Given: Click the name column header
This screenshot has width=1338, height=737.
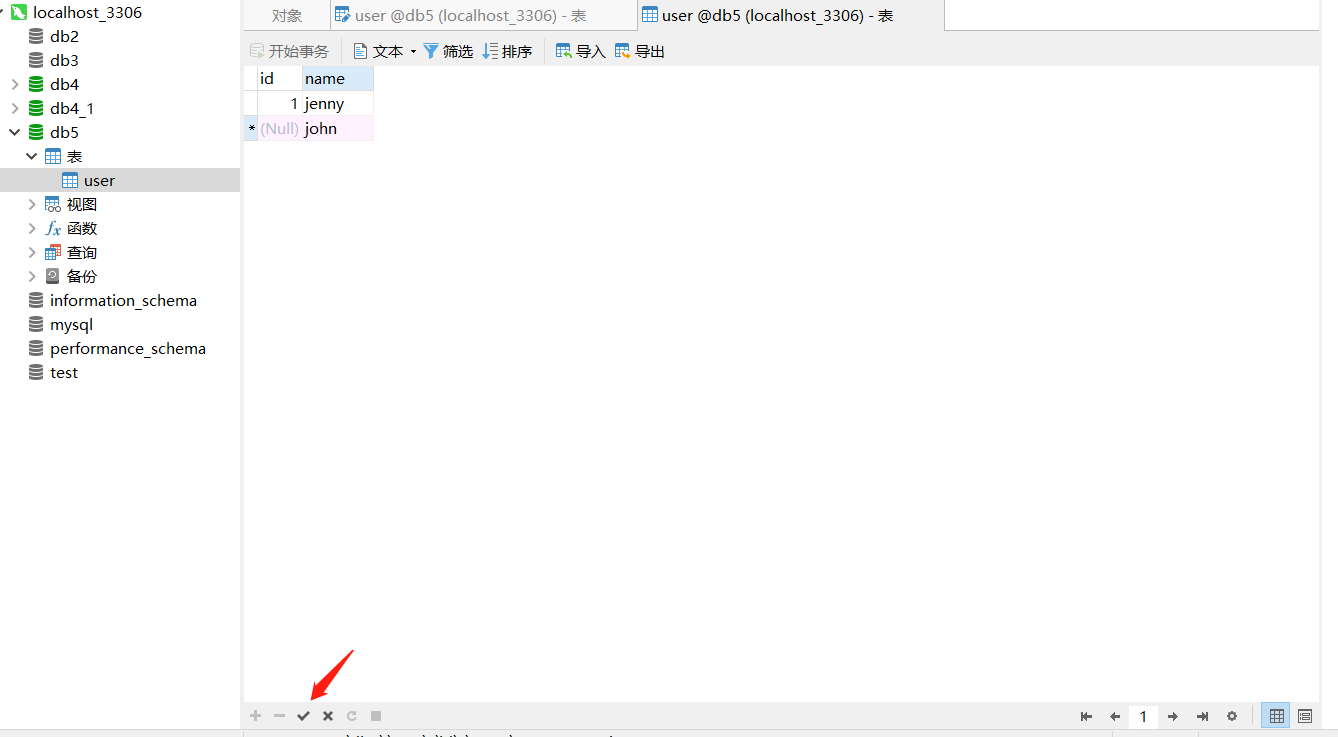Looking at the screenshot, I should (x=338, y=79).
